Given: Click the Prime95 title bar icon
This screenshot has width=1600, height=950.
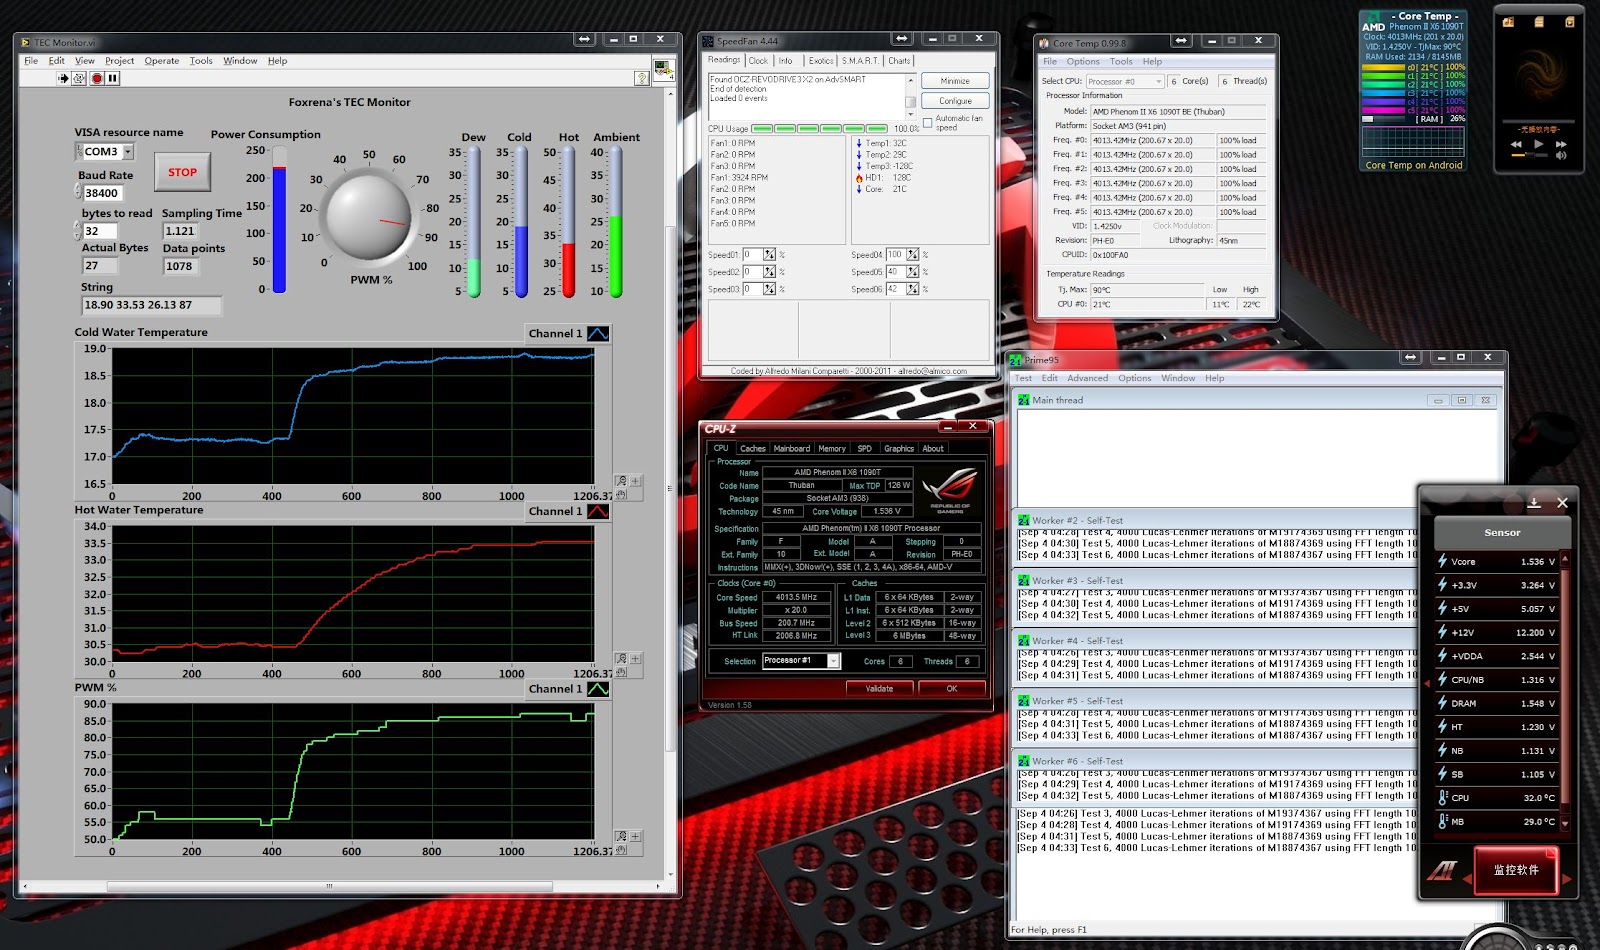Looking at the screenshot, I should 1016,360.
